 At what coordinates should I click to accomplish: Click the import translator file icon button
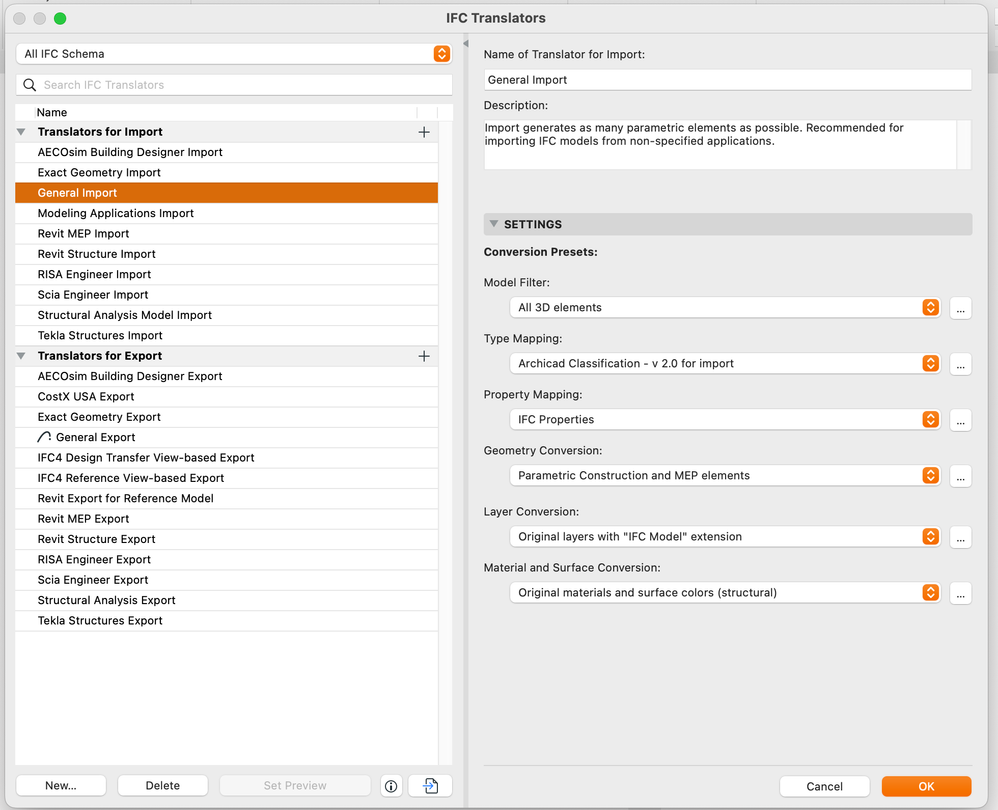(x=430, y=786)
